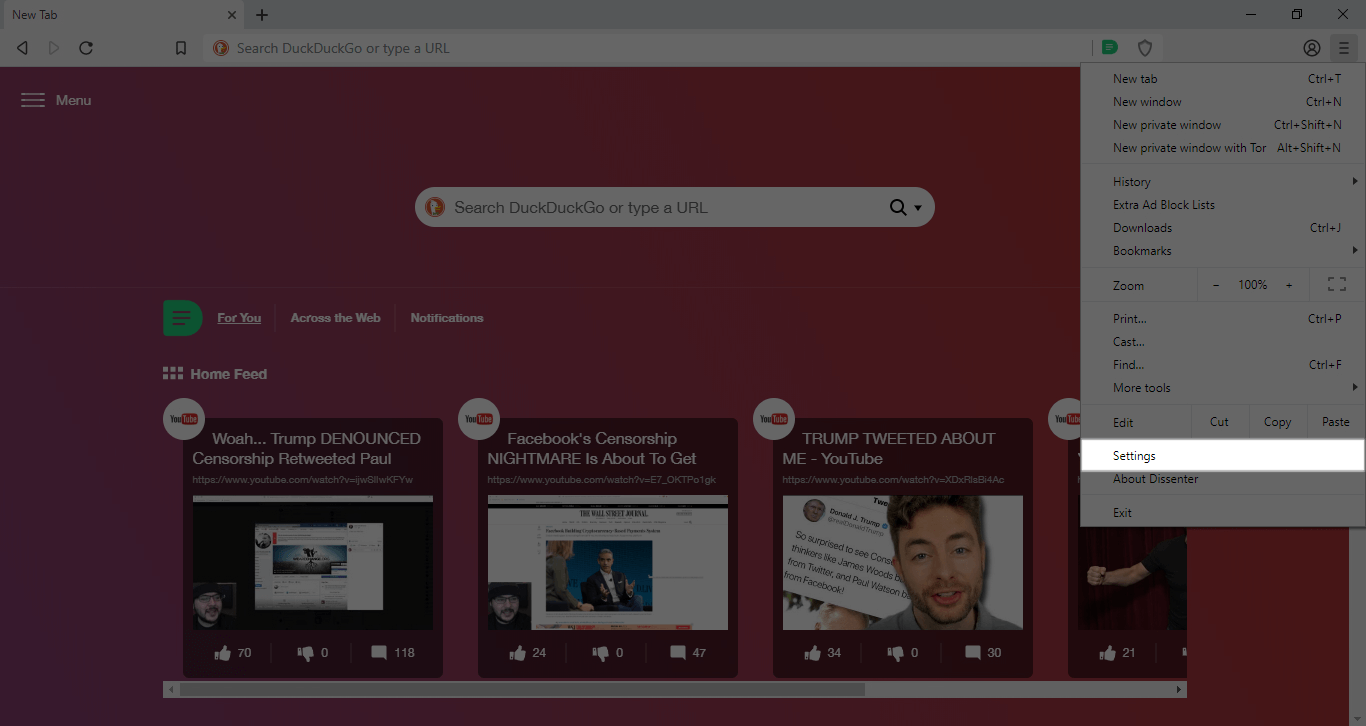Toggle fullscreen icon in Zoom row

(1337, 285)
